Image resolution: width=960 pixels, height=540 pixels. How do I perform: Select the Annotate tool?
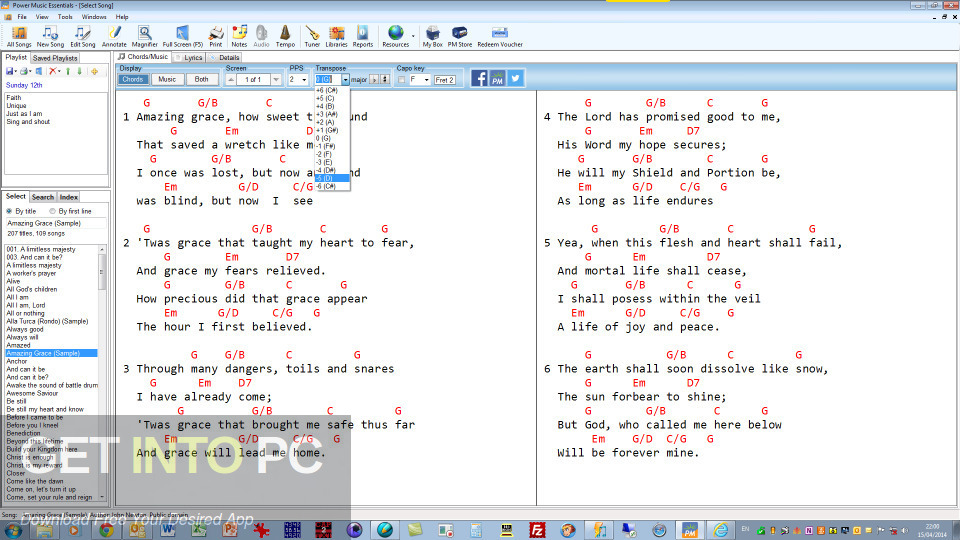click(114, 37)
